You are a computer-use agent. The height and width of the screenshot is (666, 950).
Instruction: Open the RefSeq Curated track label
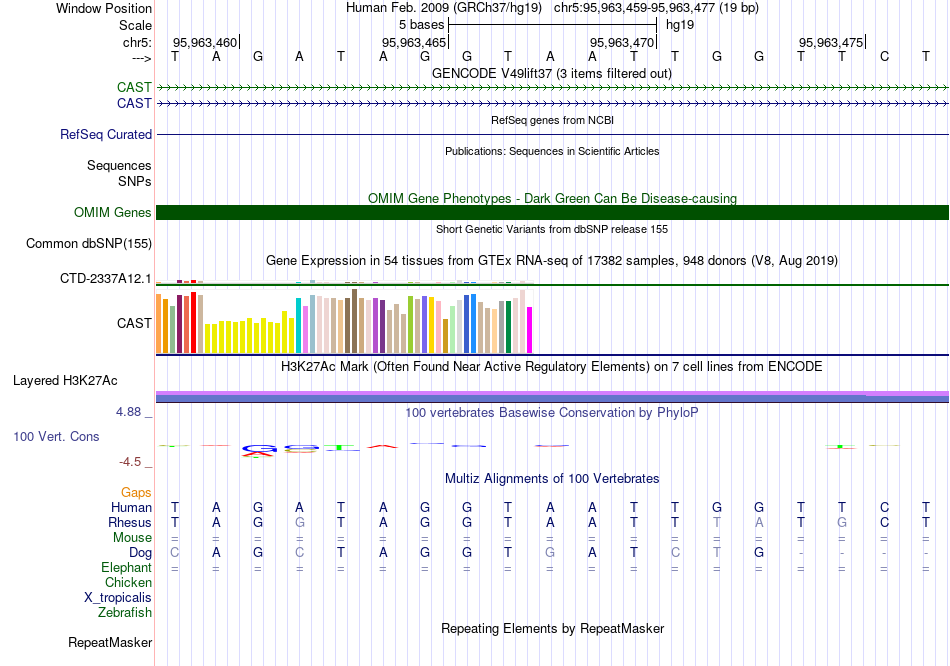[x=106, y=135]
